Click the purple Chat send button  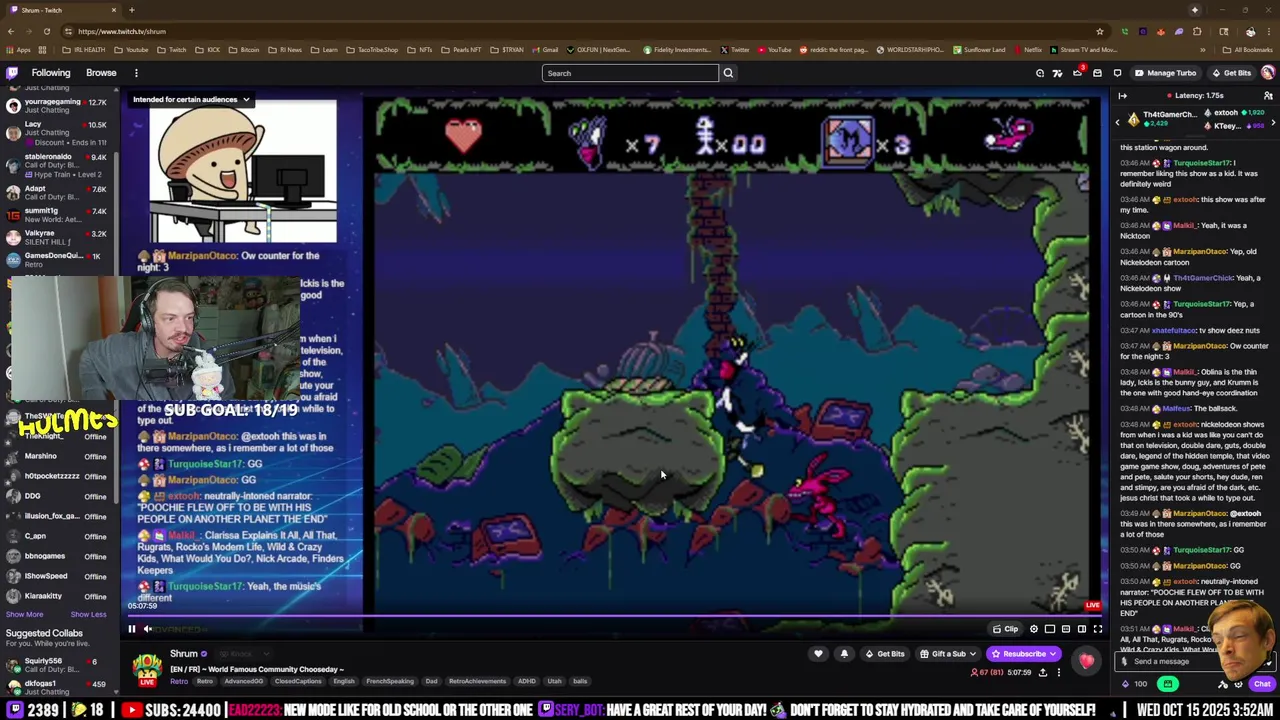pos(1262,684)
